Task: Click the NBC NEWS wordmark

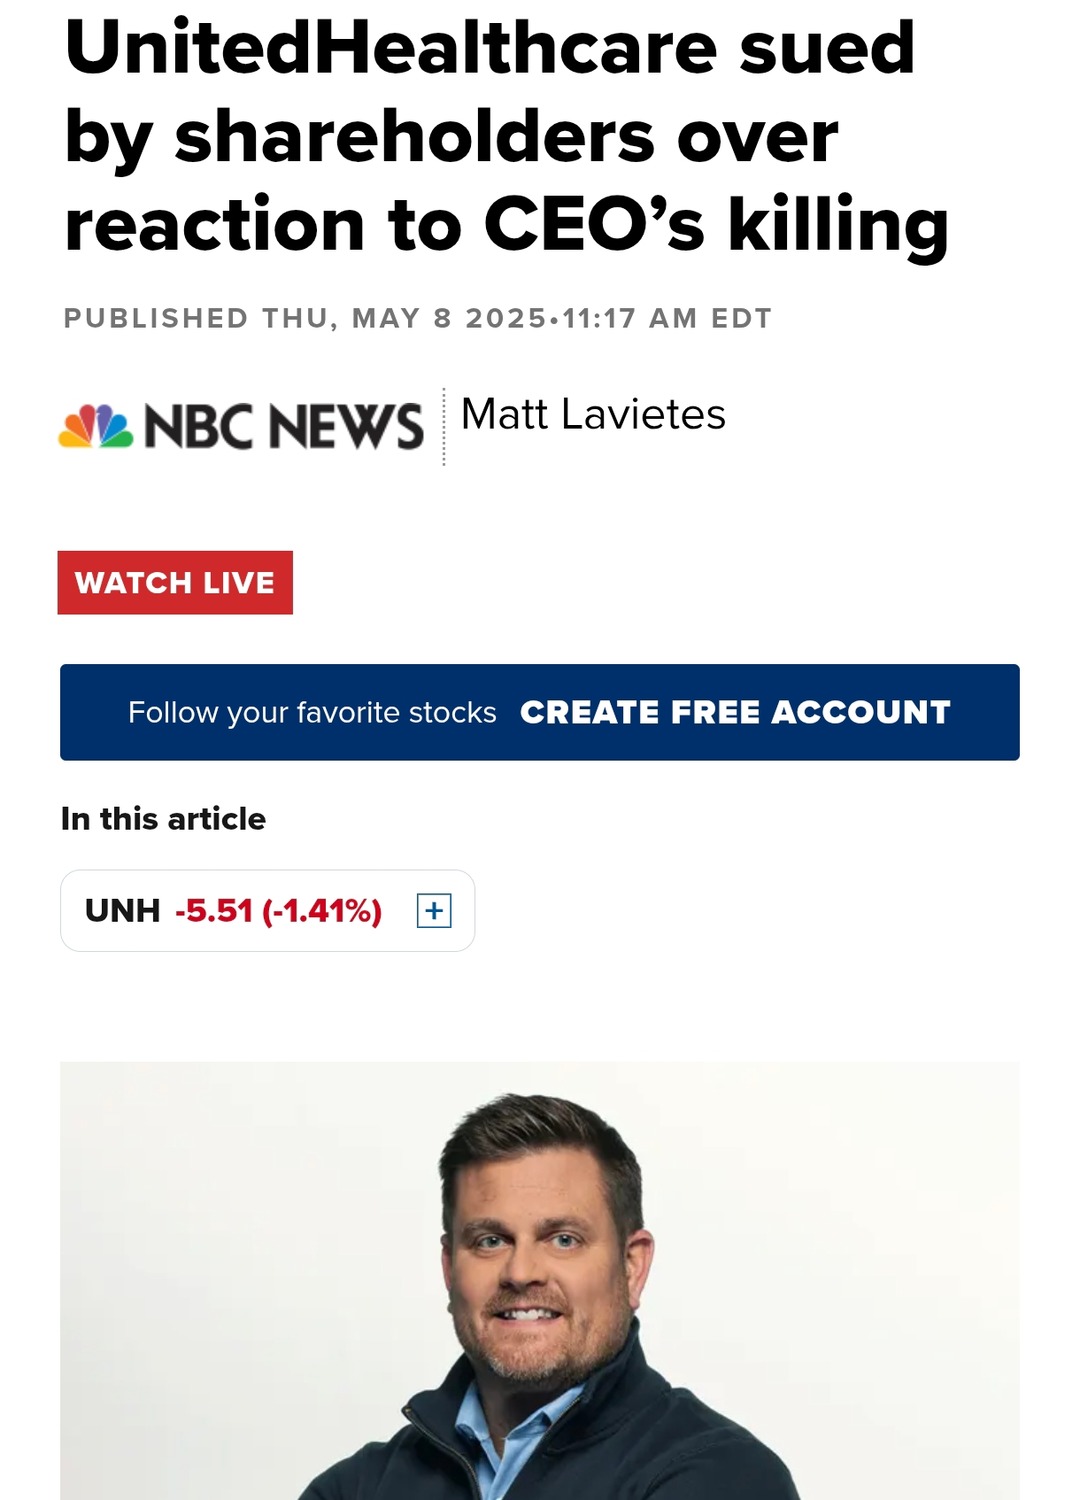Action: pyautogui.click(x=284, y=427)
